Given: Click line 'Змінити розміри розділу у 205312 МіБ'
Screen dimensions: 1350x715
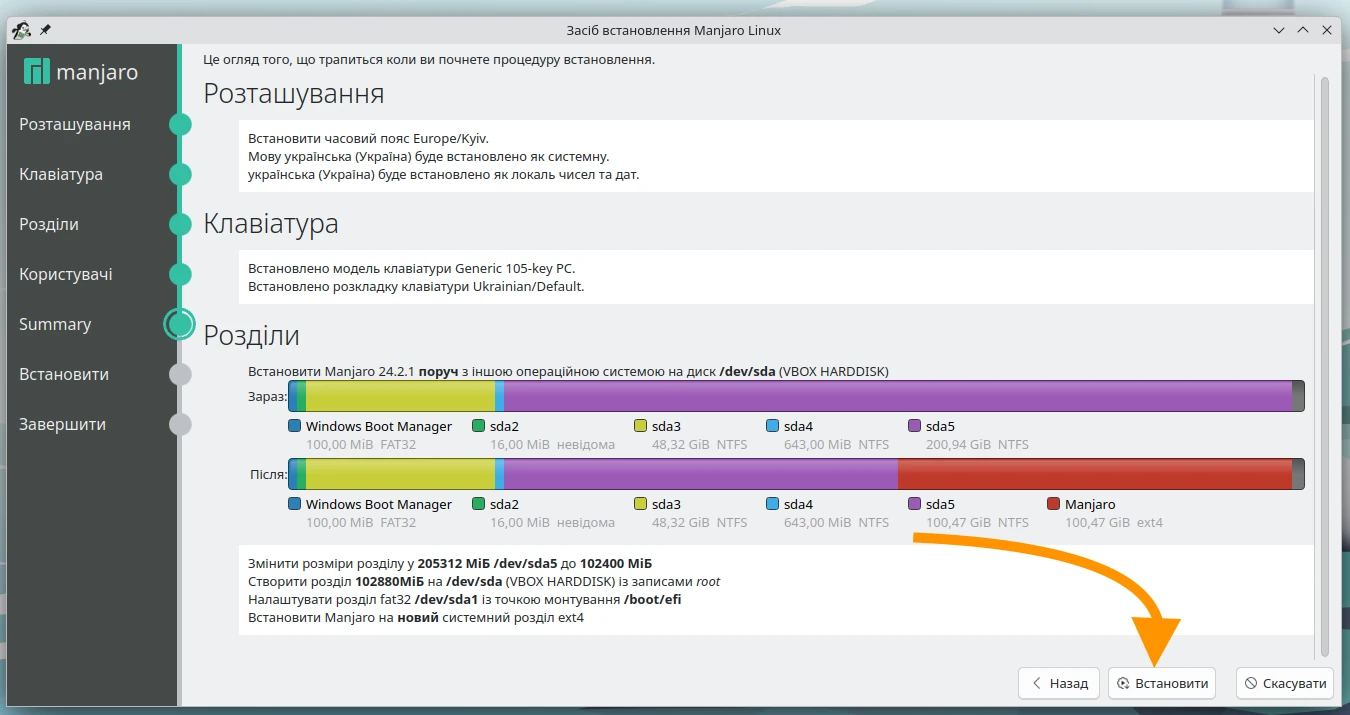Looking at the screenshot, I should (450, 564).
